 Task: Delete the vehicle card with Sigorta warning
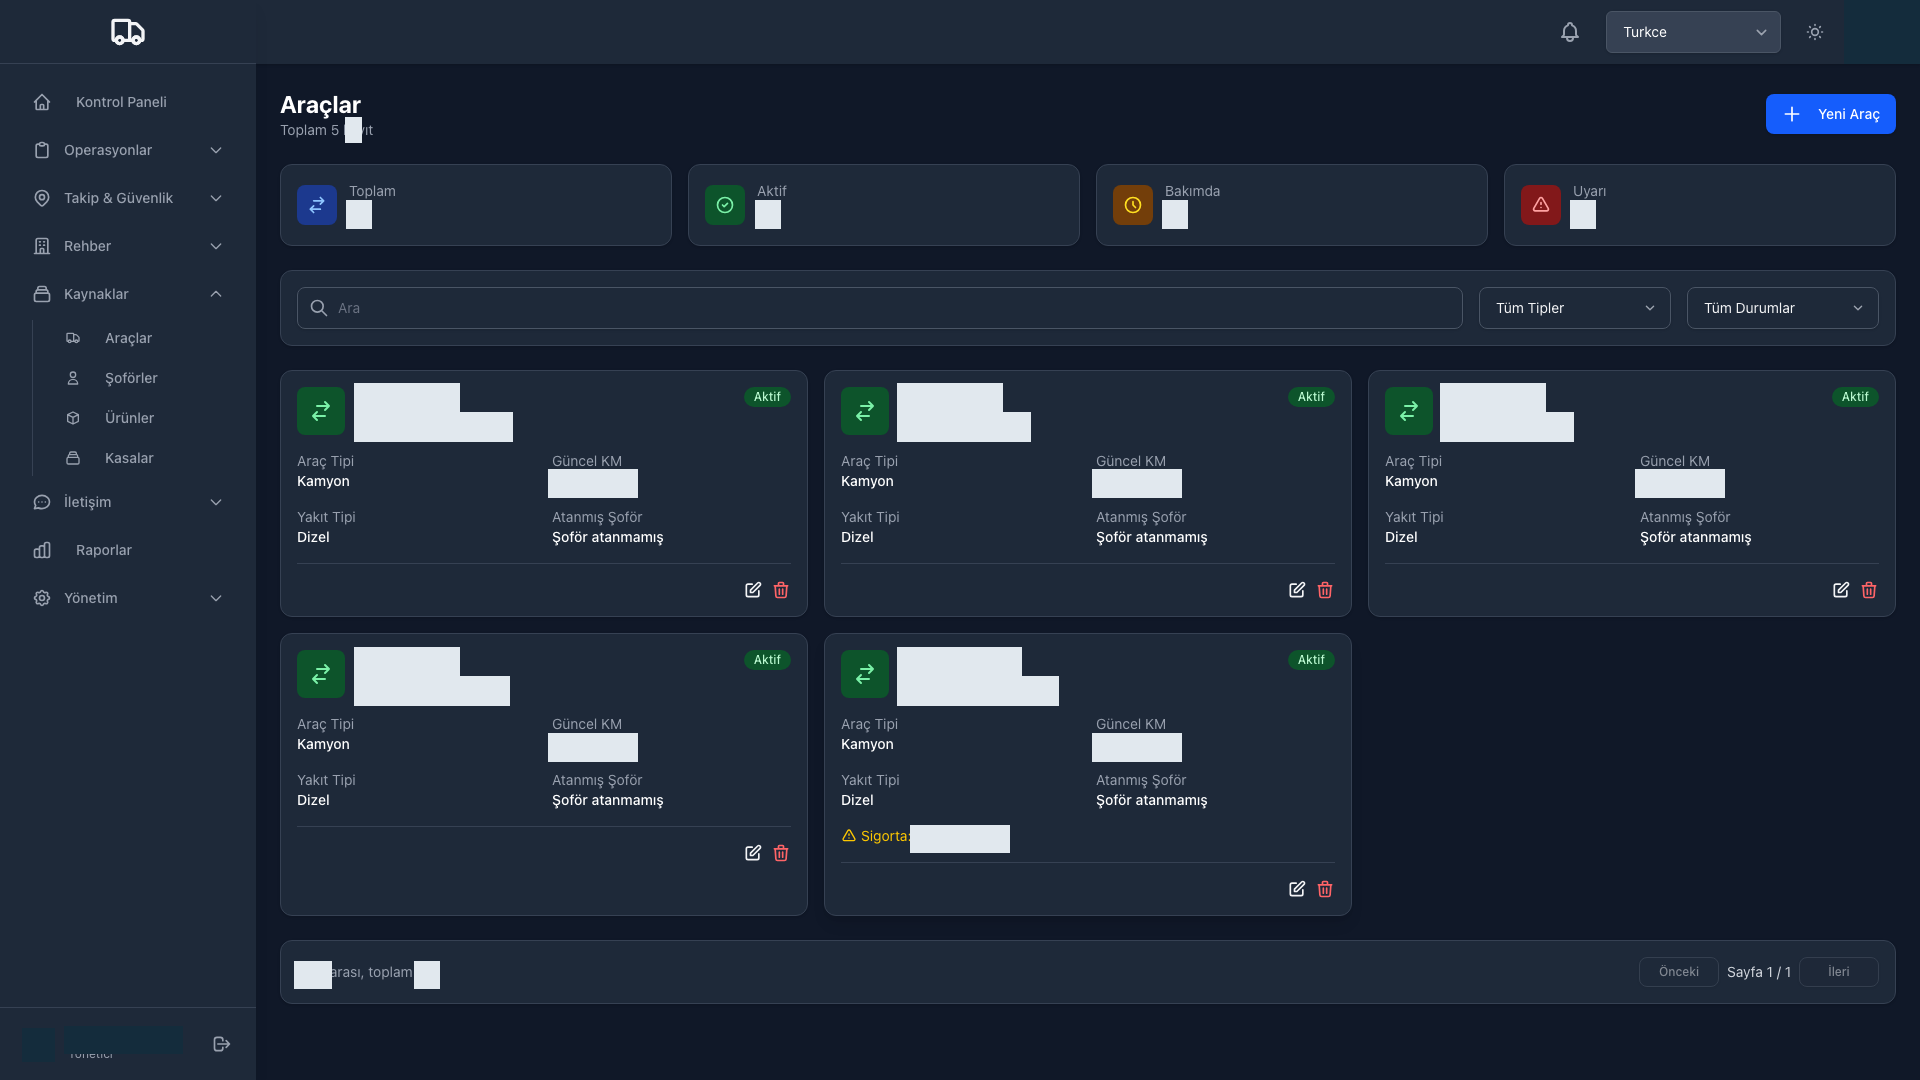coord(1325,889)
